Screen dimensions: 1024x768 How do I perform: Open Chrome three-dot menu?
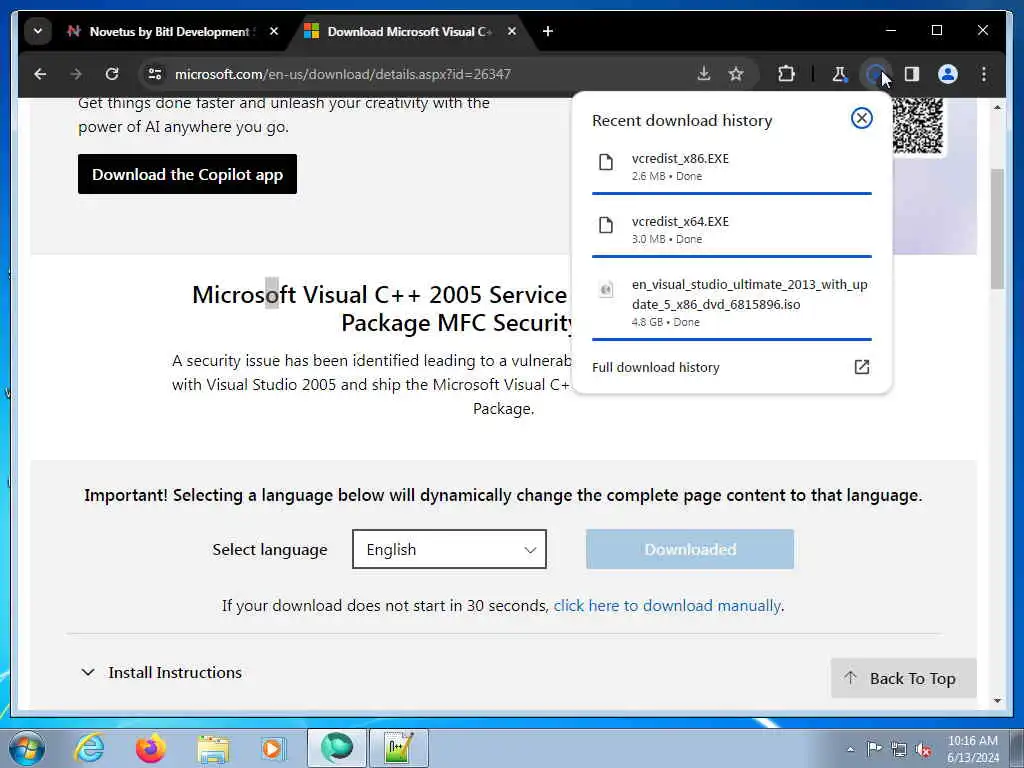(x=984, y=74)
